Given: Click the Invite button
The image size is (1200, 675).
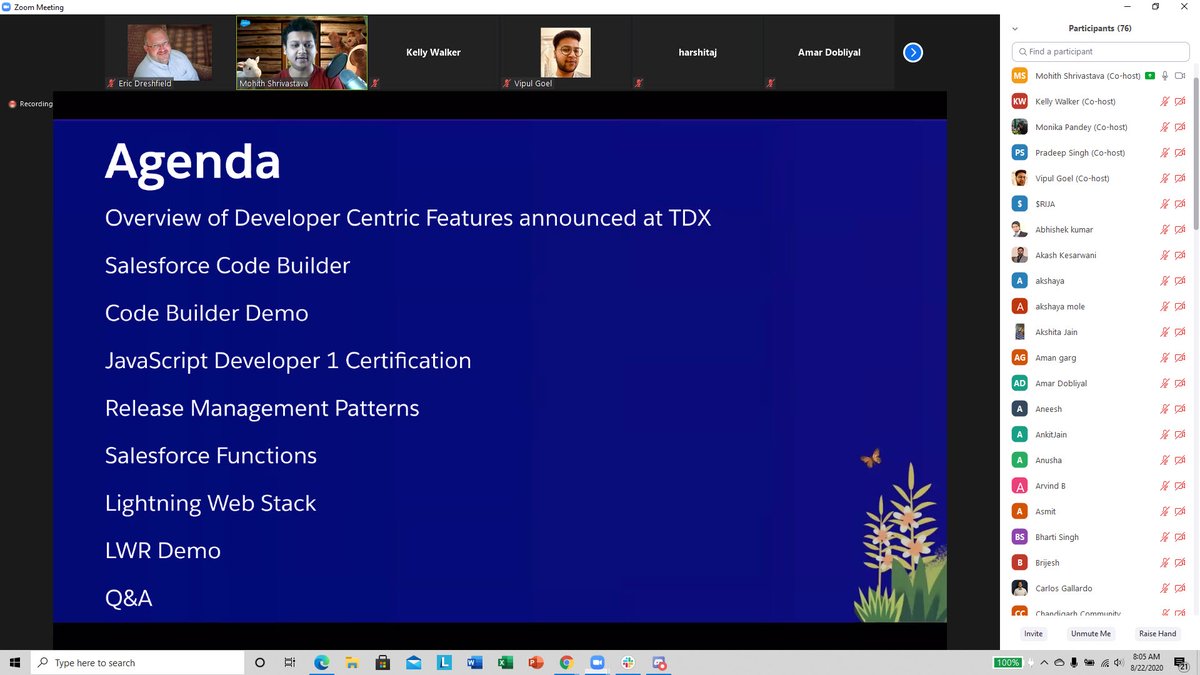Looking at the screenshot, I should [1033, 634].
